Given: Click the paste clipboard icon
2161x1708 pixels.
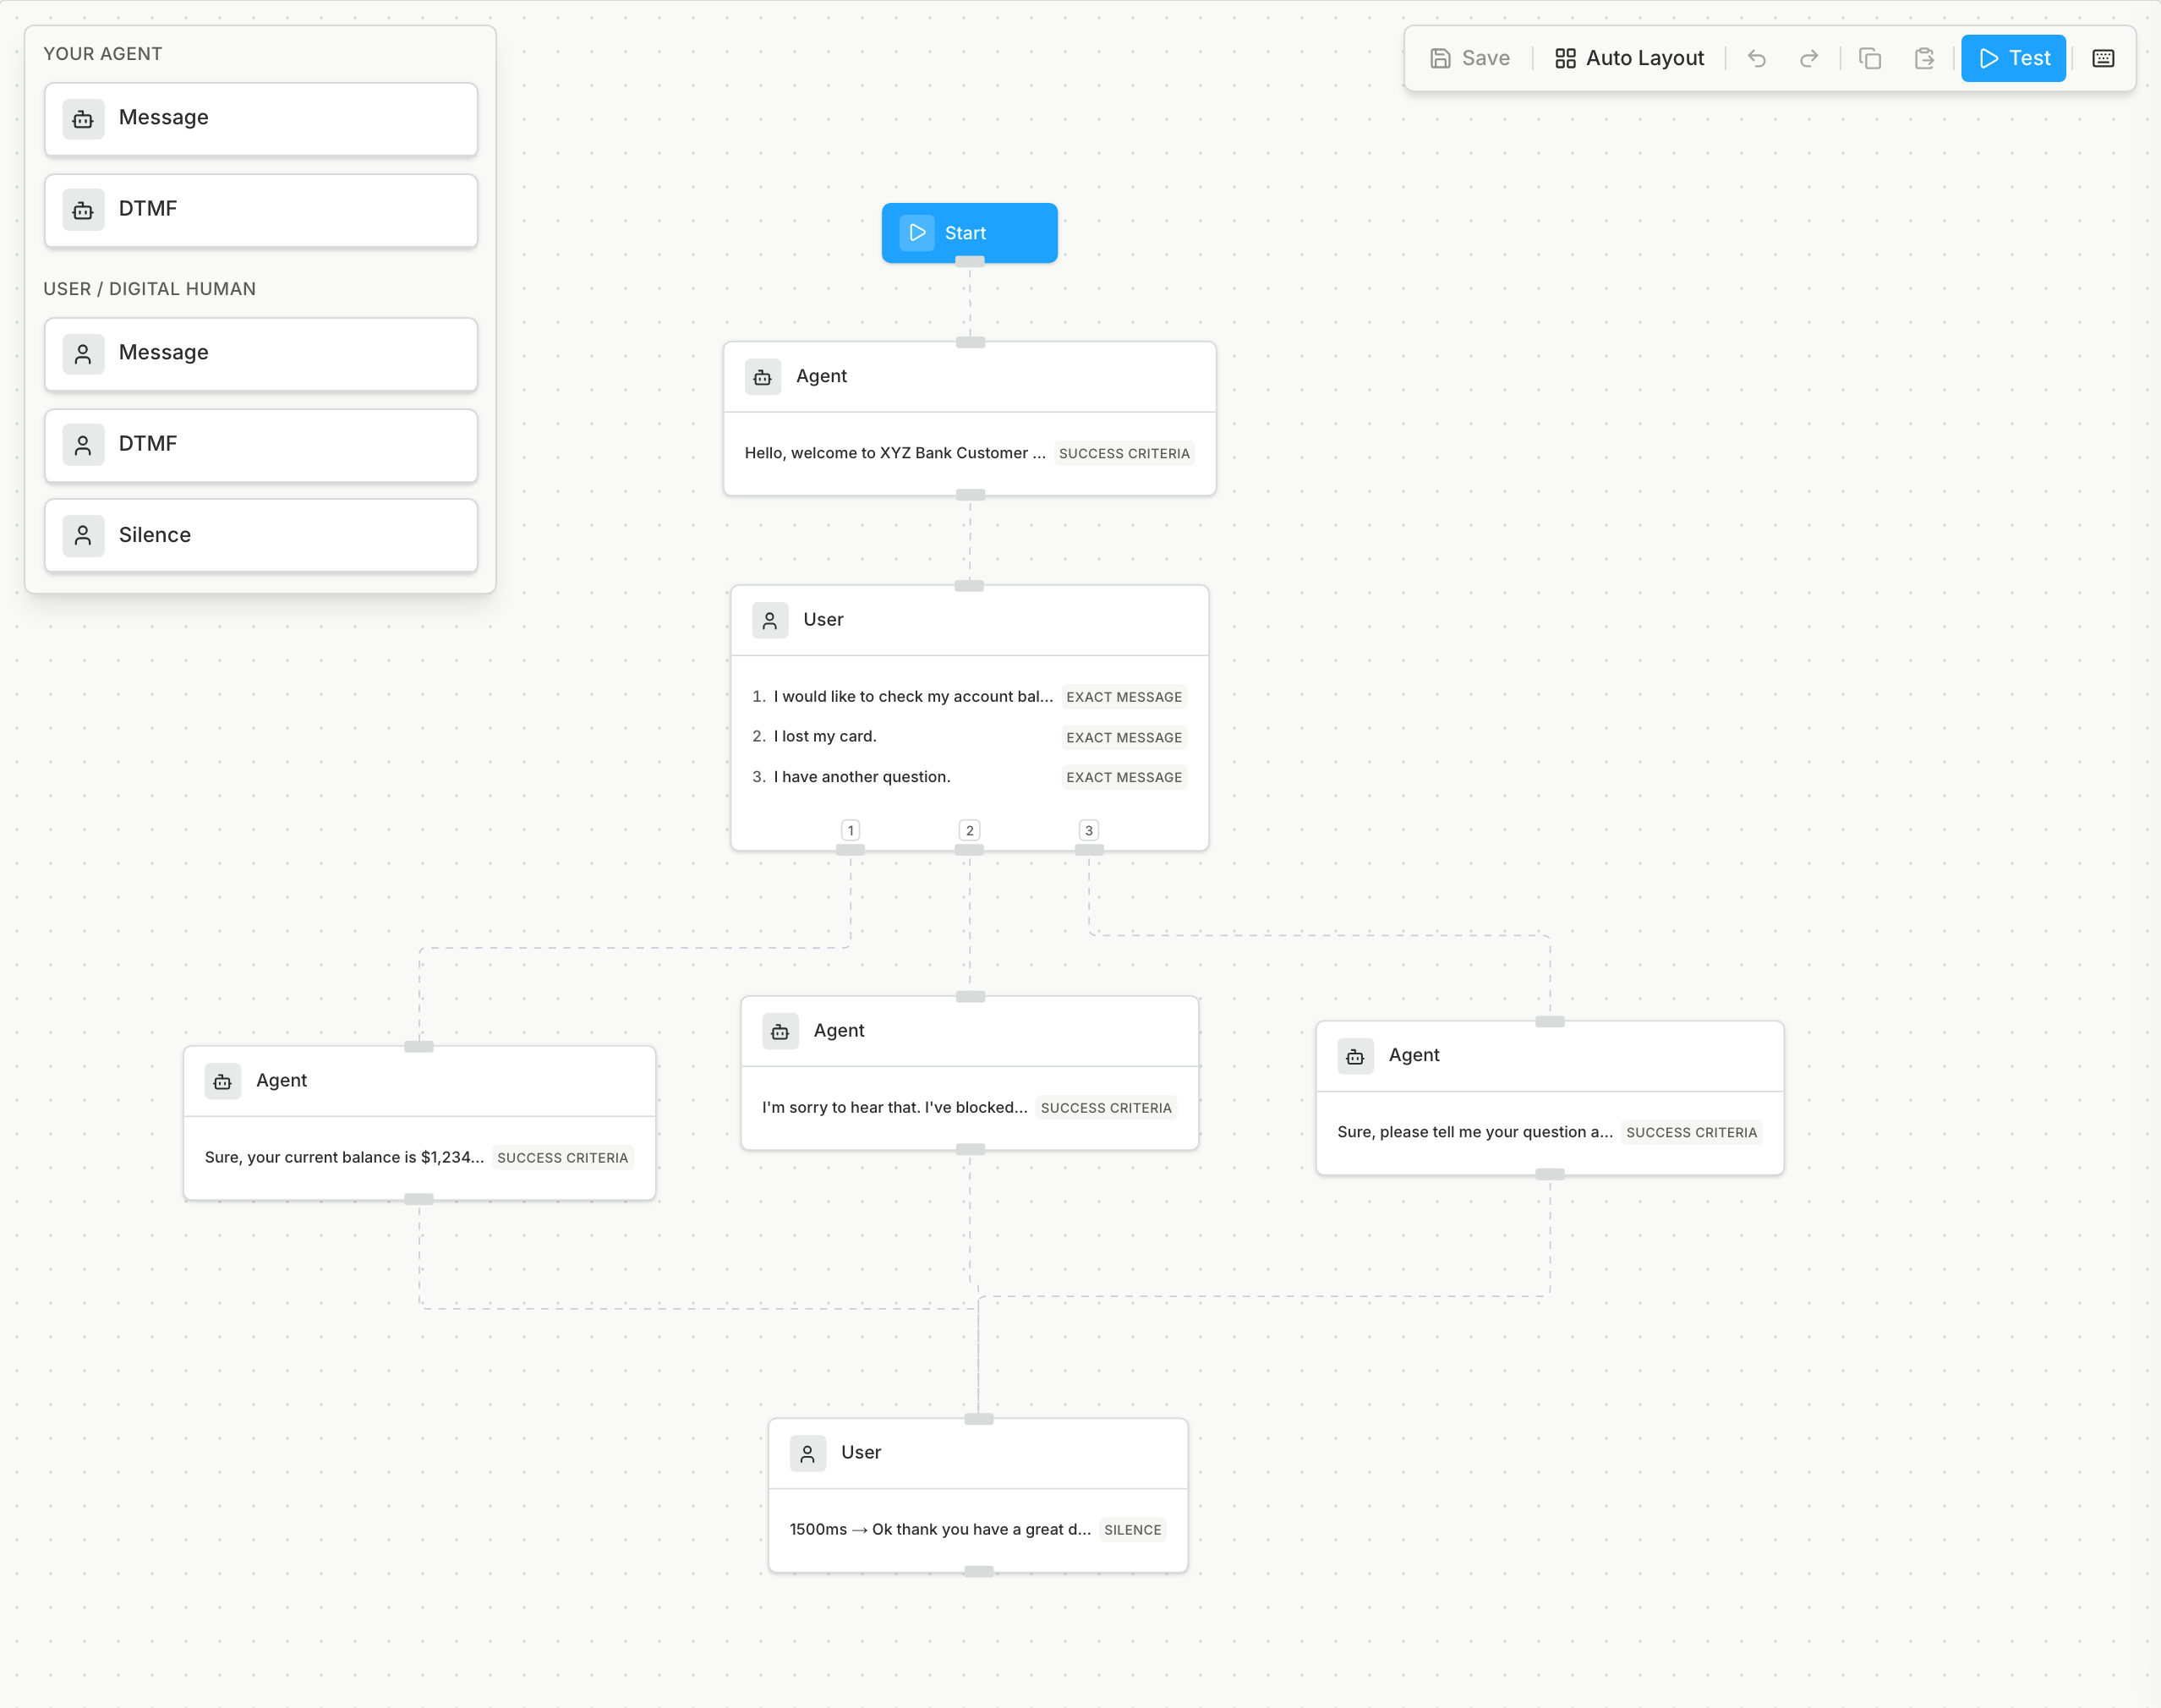Looking at the screenshot, I should tap(1924, 58).
